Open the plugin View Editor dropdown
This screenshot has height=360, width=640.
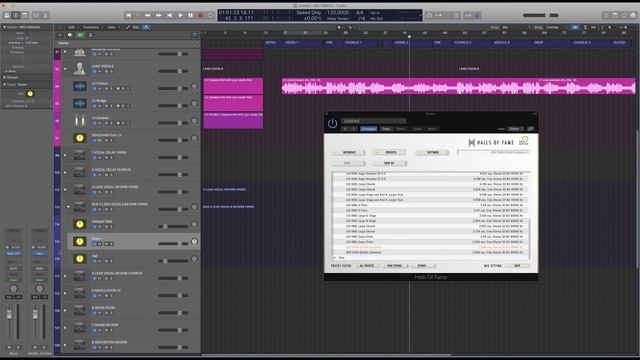(515, 129)
